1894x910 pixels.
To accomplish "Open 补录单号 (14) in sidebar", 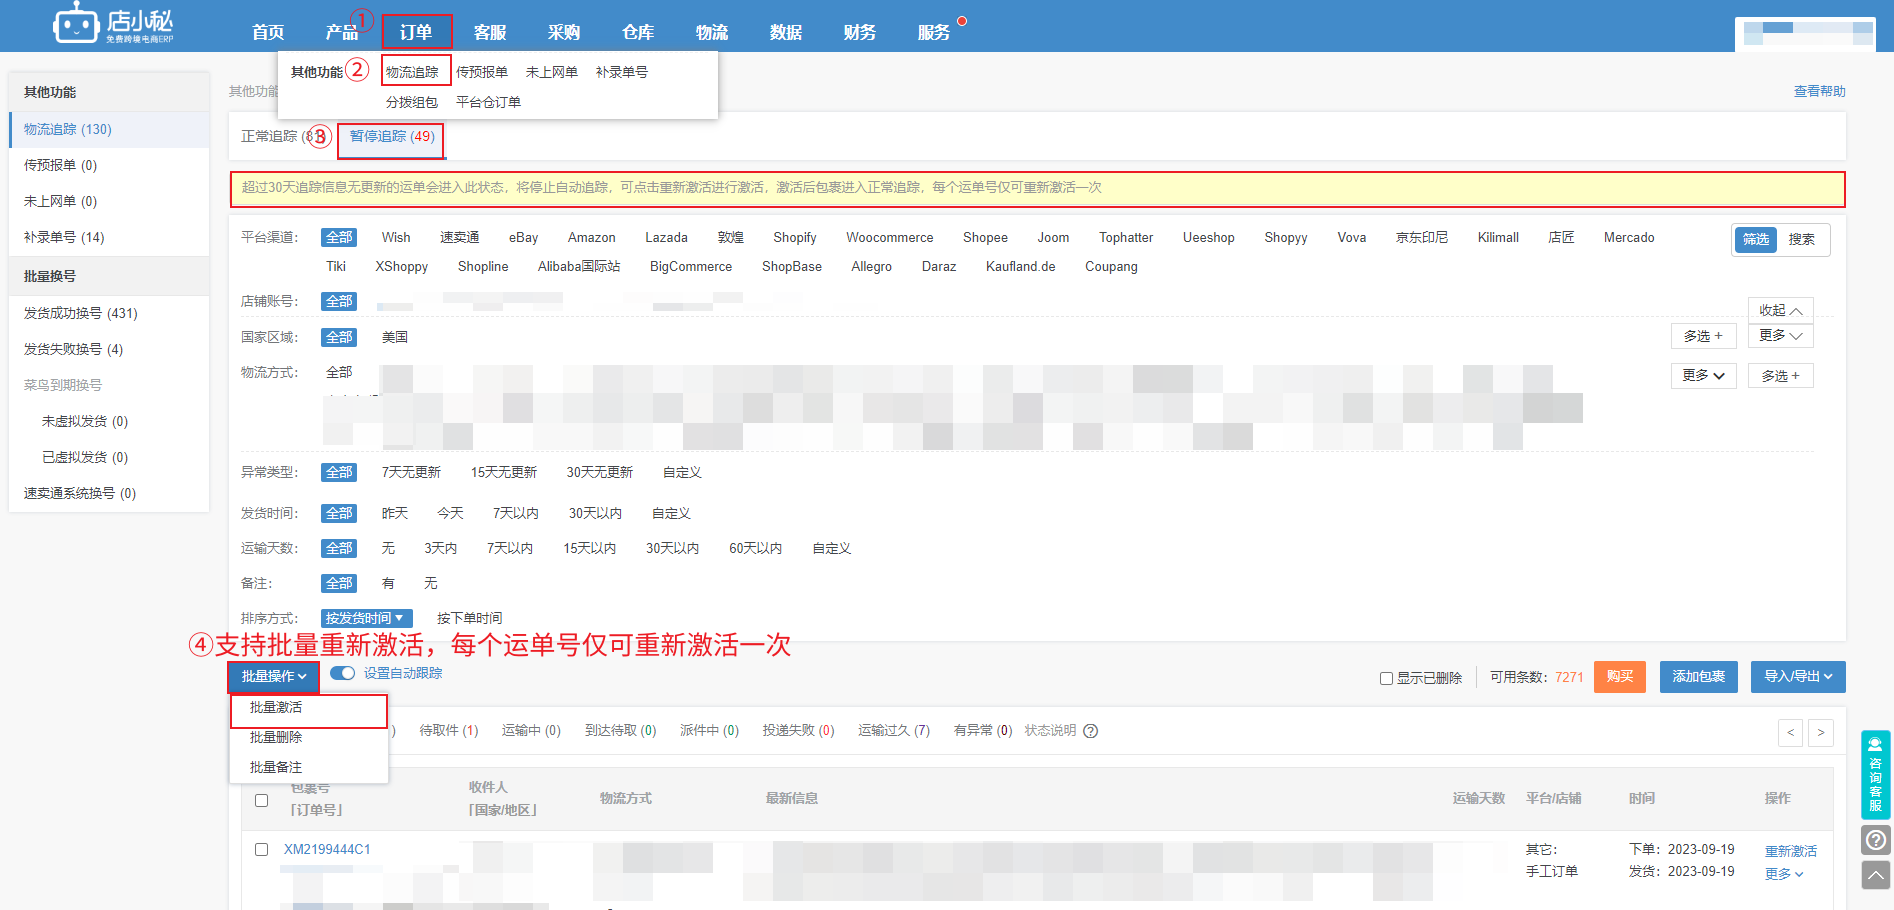I will pyautogui.click(x=109, y=237).
